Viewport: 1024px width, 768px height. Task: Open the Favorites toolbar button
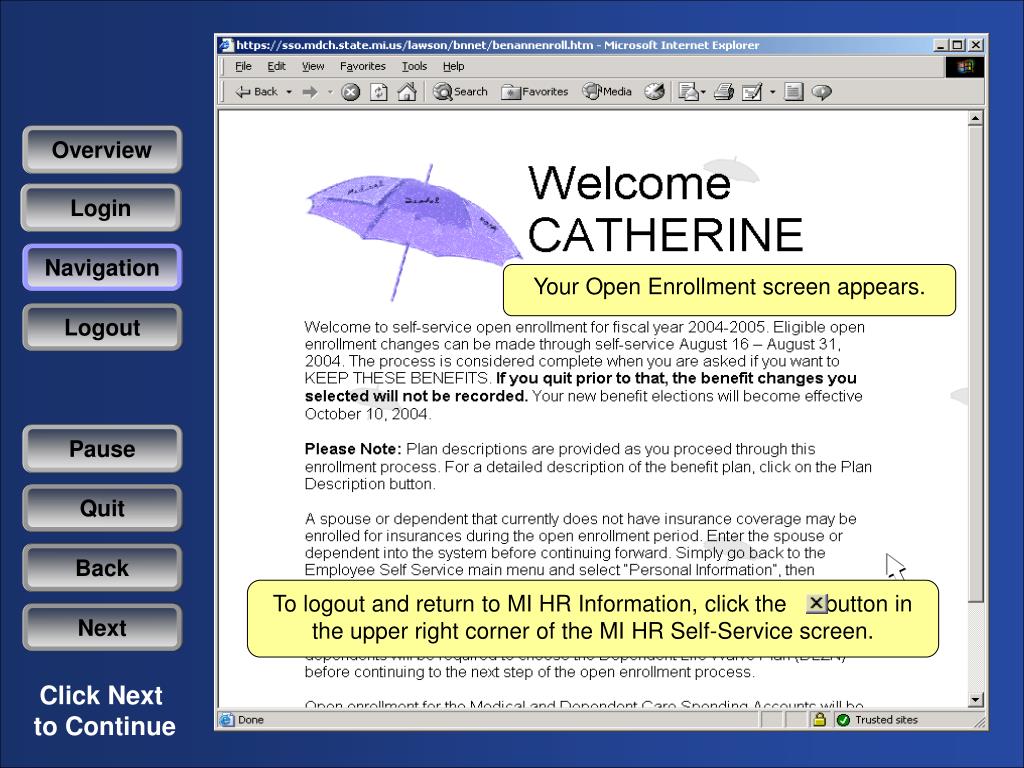[x=534, y=92]
